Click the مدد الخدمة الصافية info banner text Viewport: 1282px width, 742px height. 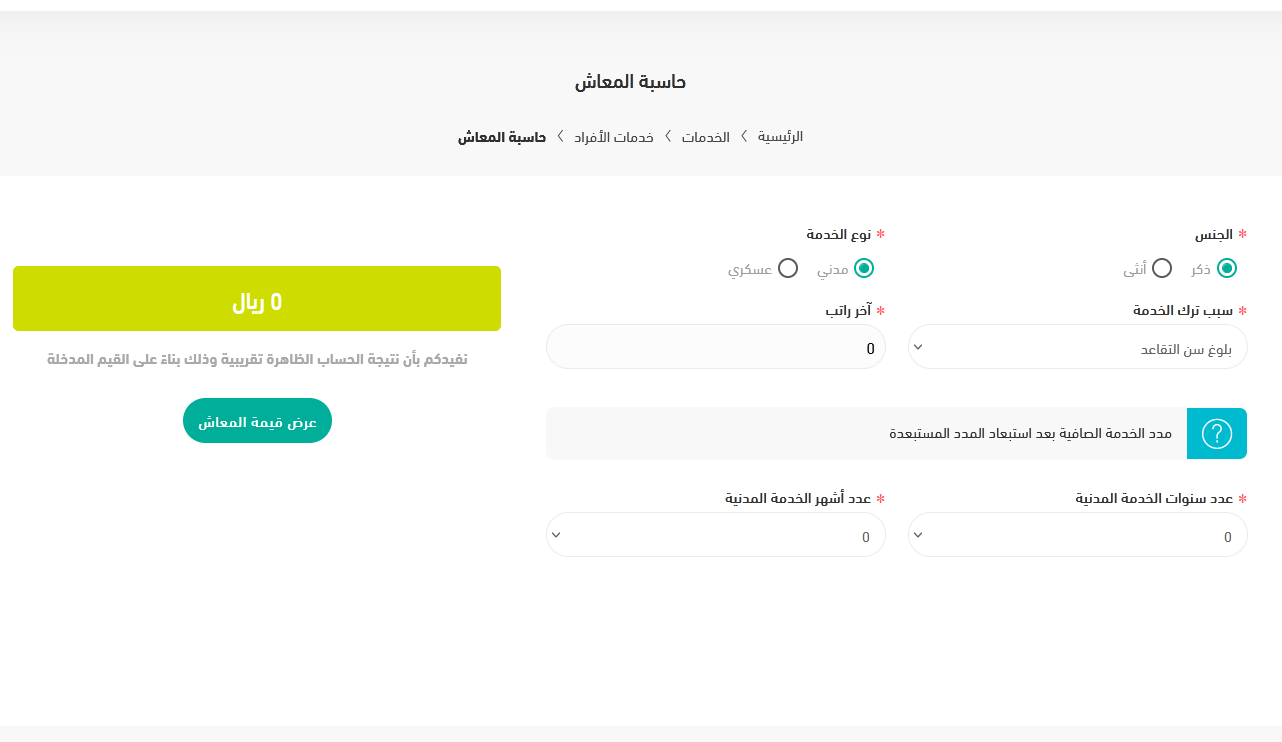coord(1031,434)
